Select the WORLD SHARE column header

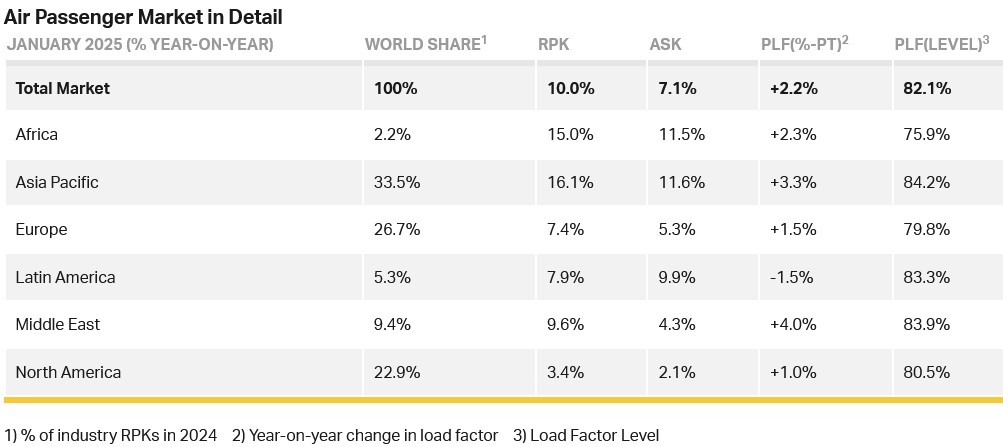pos(426,43)
